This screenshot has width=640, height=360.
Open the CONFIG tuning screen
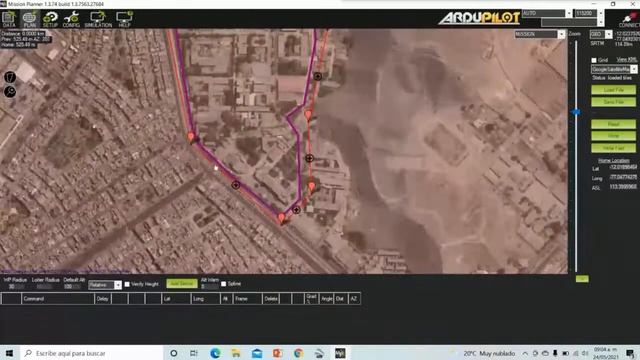(x=71, y=19)
